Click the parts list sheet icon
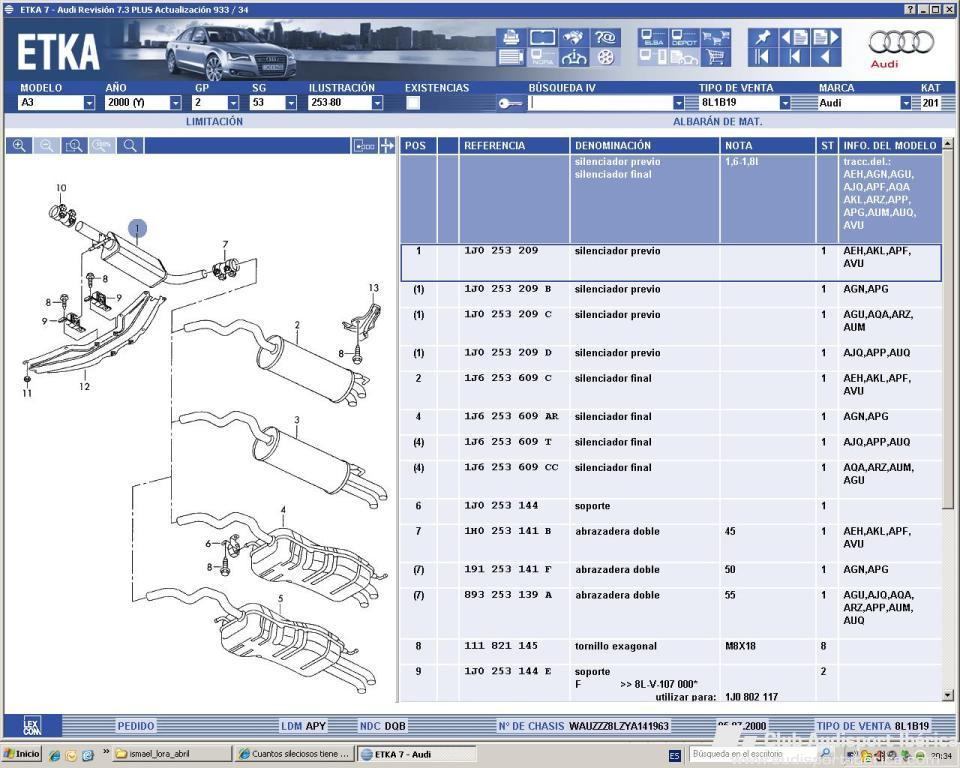The width and height of the screenshot is (960, 768). pos(511,58)
